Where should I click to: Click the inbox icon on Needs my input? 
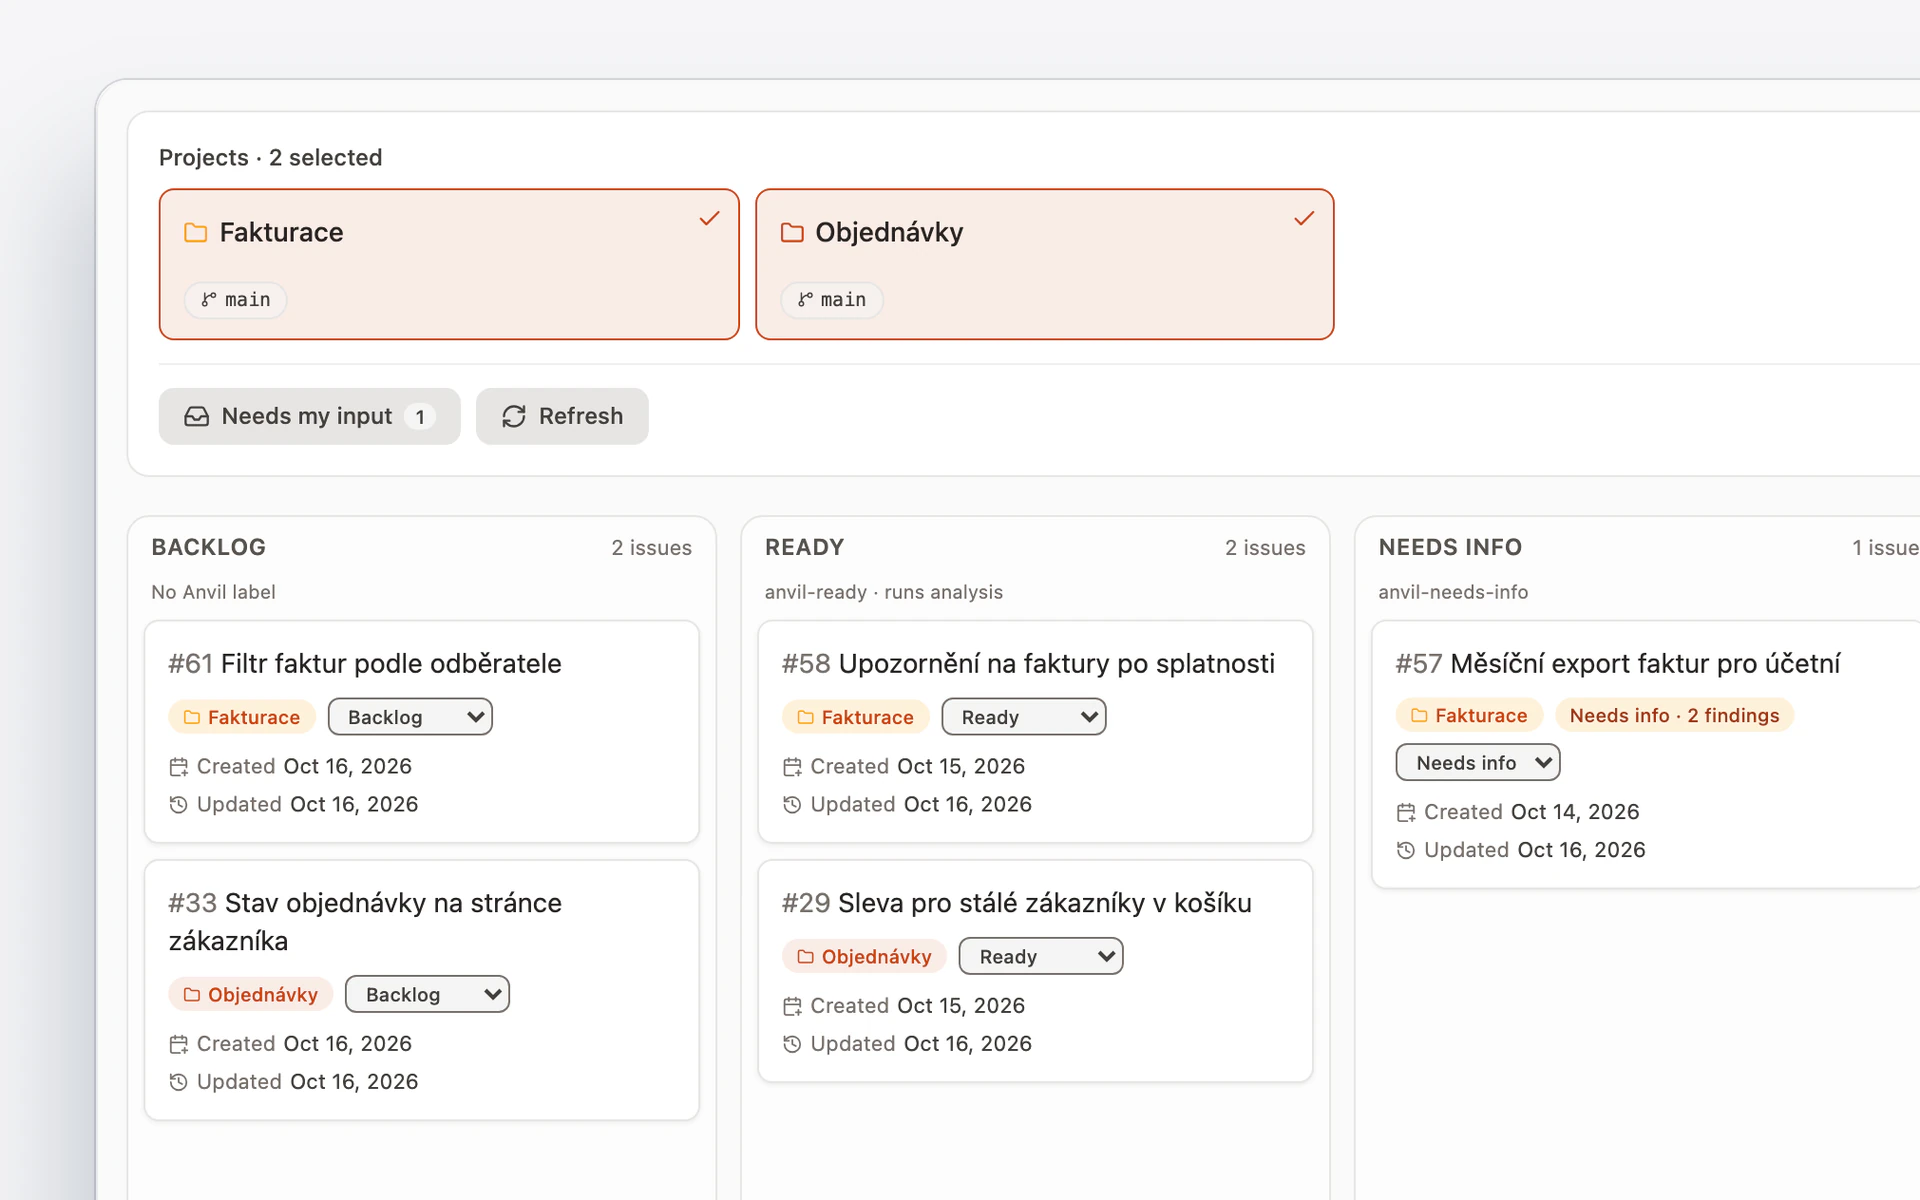point(197,417)
